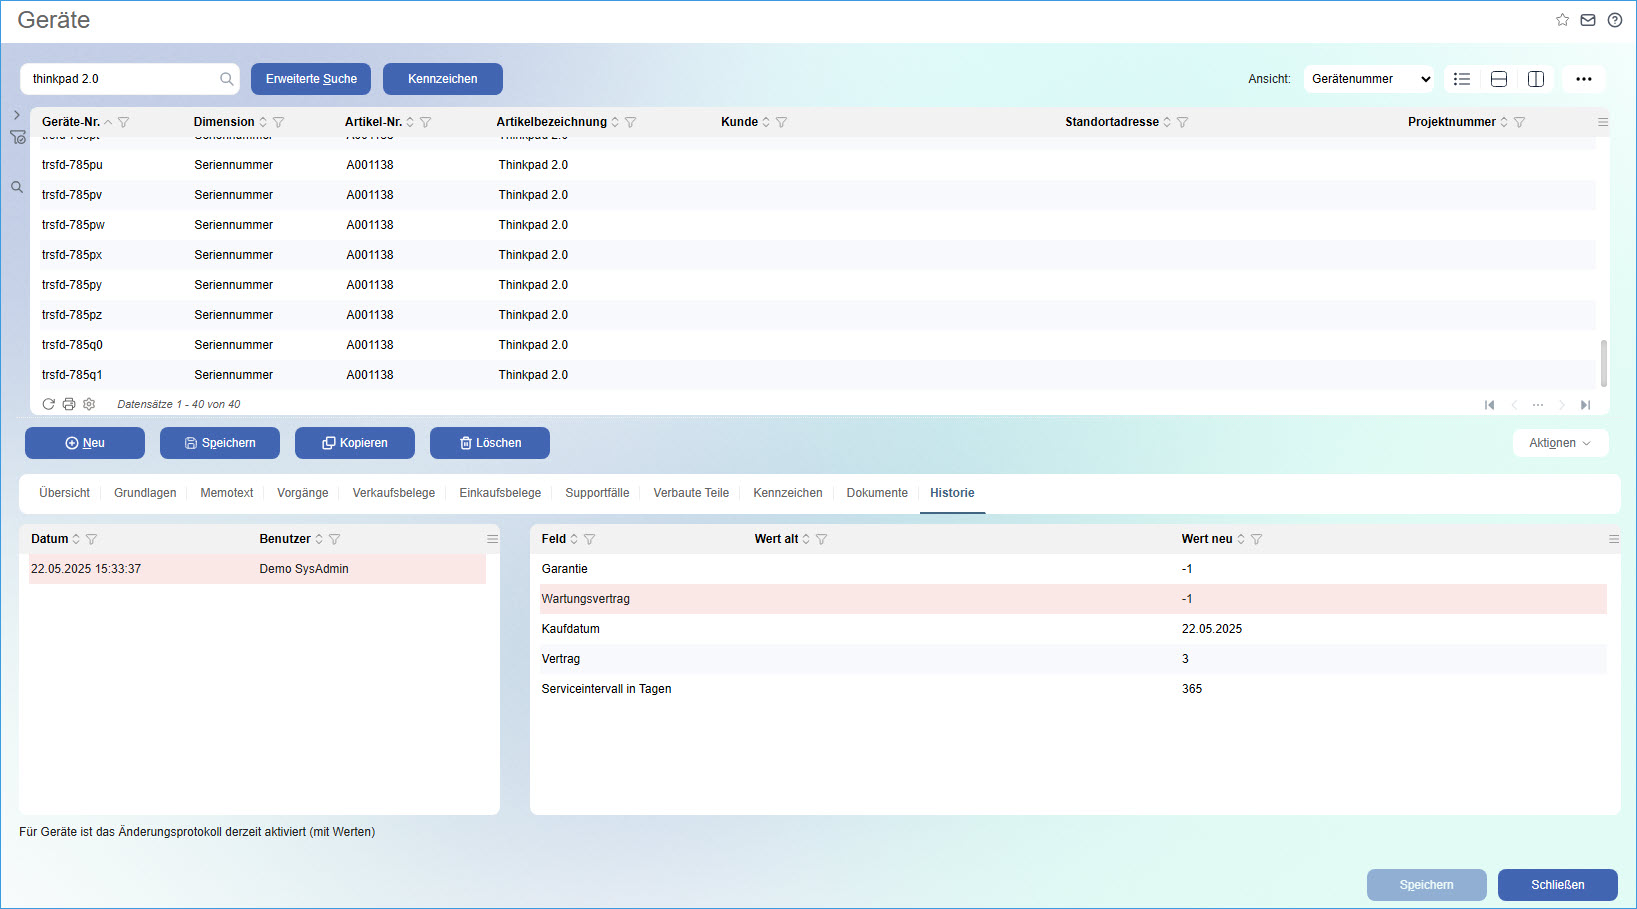Expand the left sidebar chevron
Screen dimensions: 1637x909
(17, 115)
